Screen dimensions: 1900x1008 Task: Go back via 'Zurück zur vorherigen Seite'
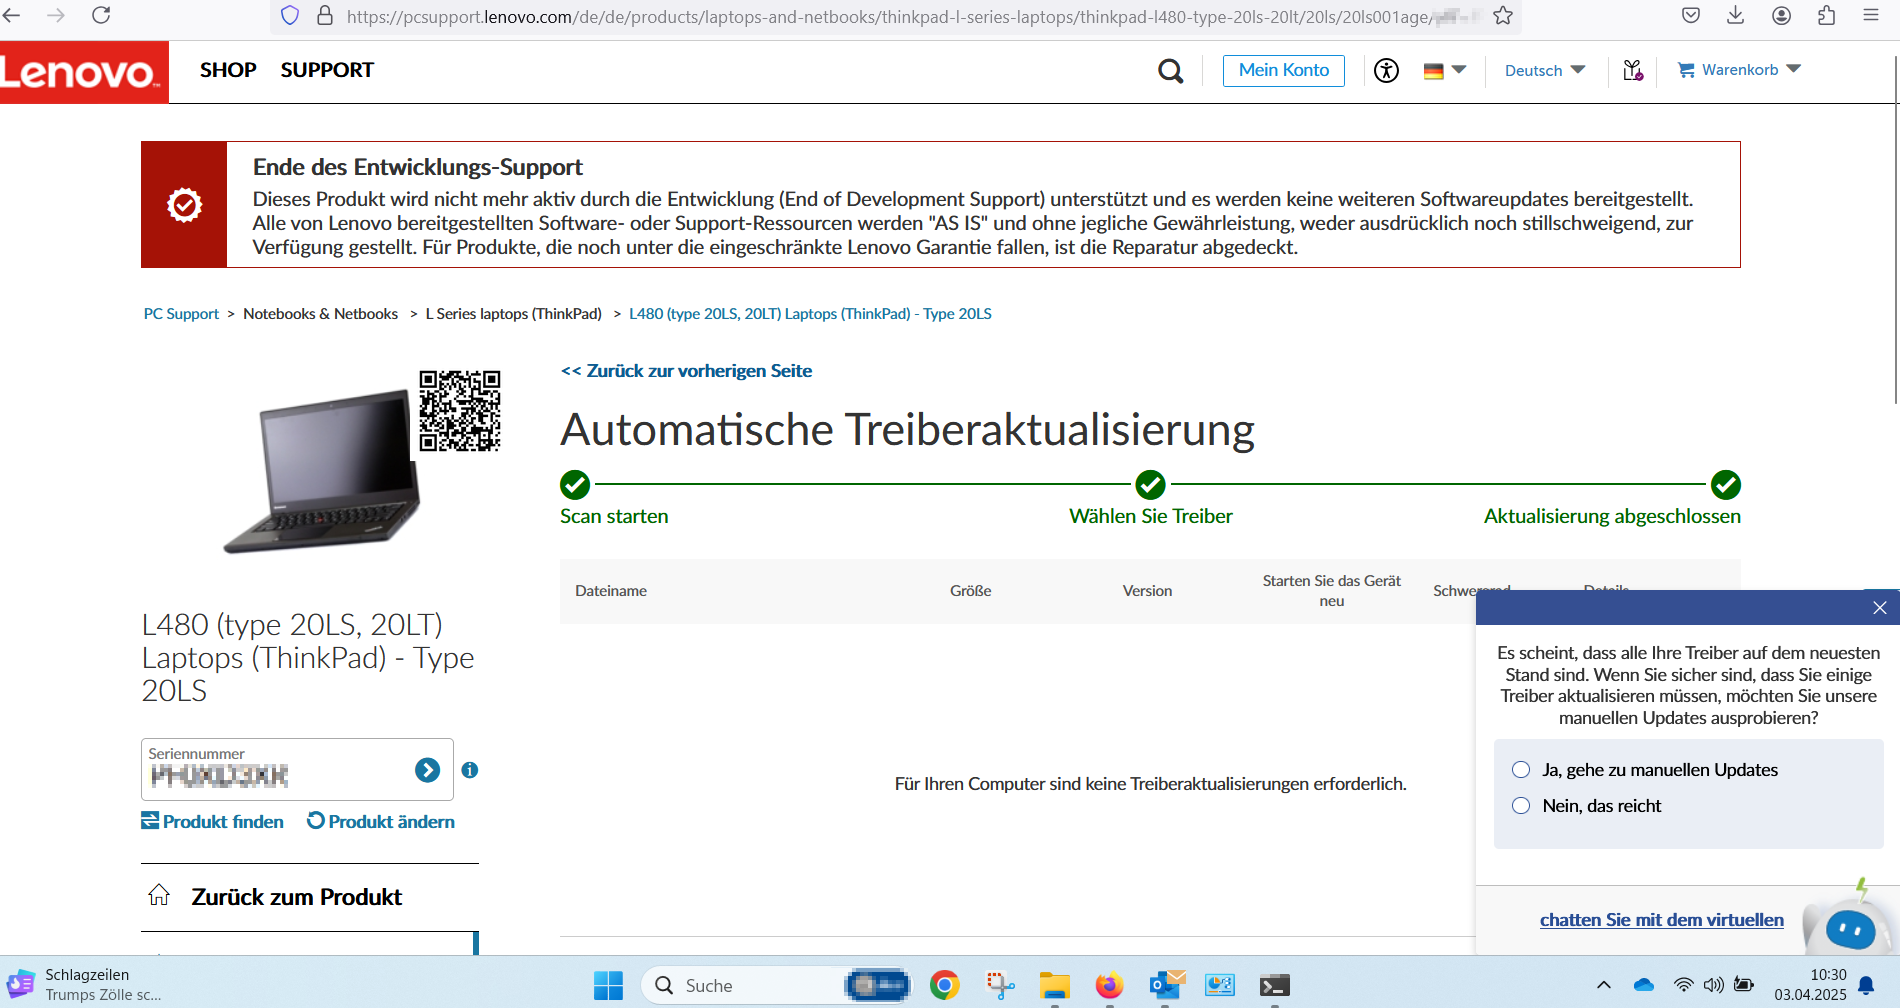pyautogui.click(x=686, y=371)
